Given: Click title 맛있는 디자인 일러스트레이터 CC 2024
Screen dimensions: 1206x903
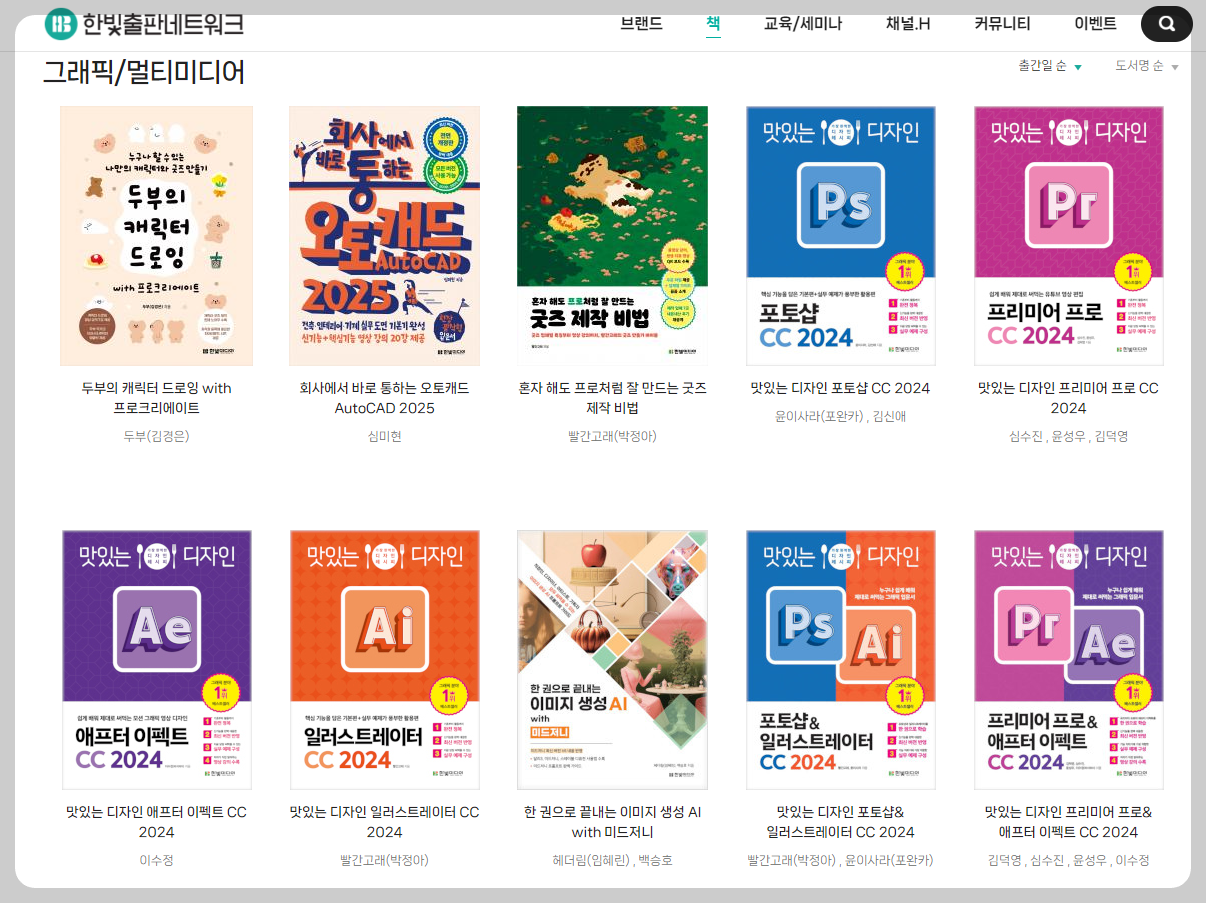Looking at the screenshot, I should coord(384,822).
